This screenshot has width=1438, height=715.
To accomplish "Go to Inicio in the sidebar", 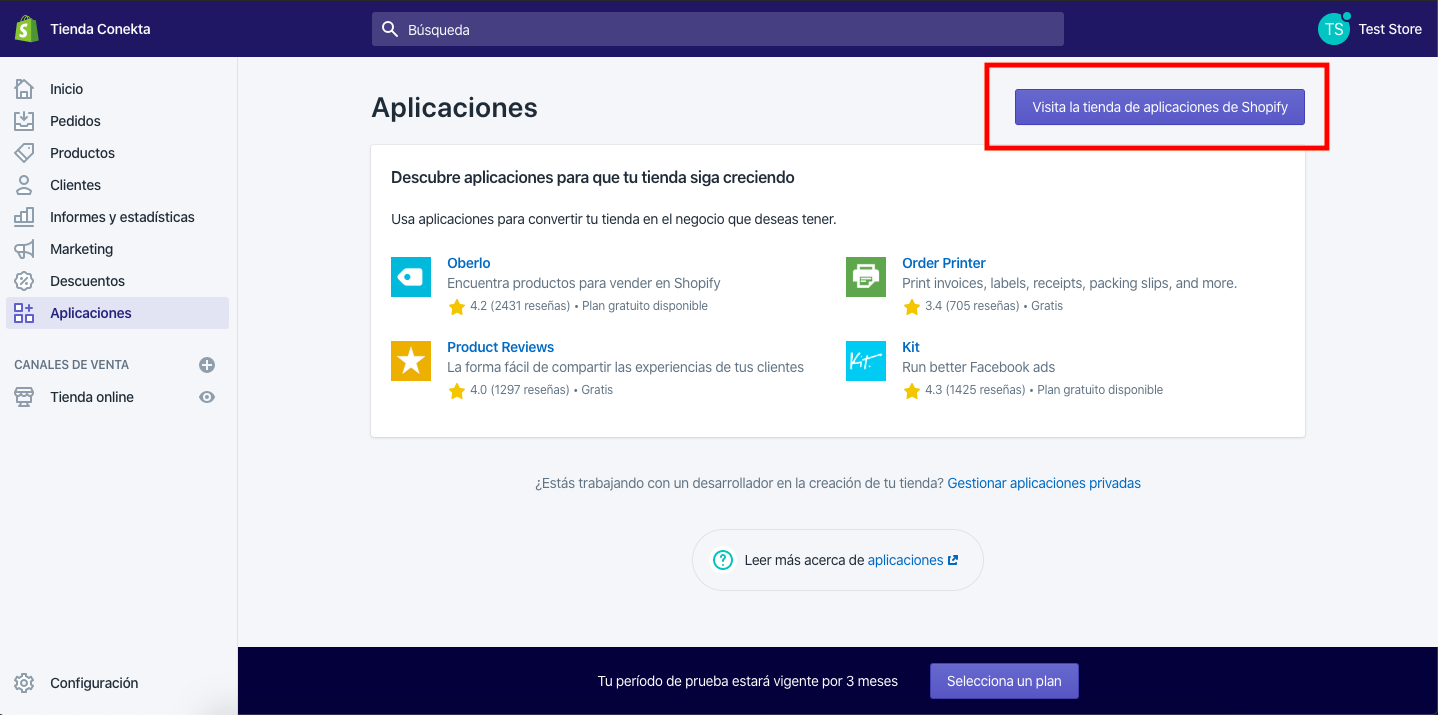I will (x=67, y=89).
